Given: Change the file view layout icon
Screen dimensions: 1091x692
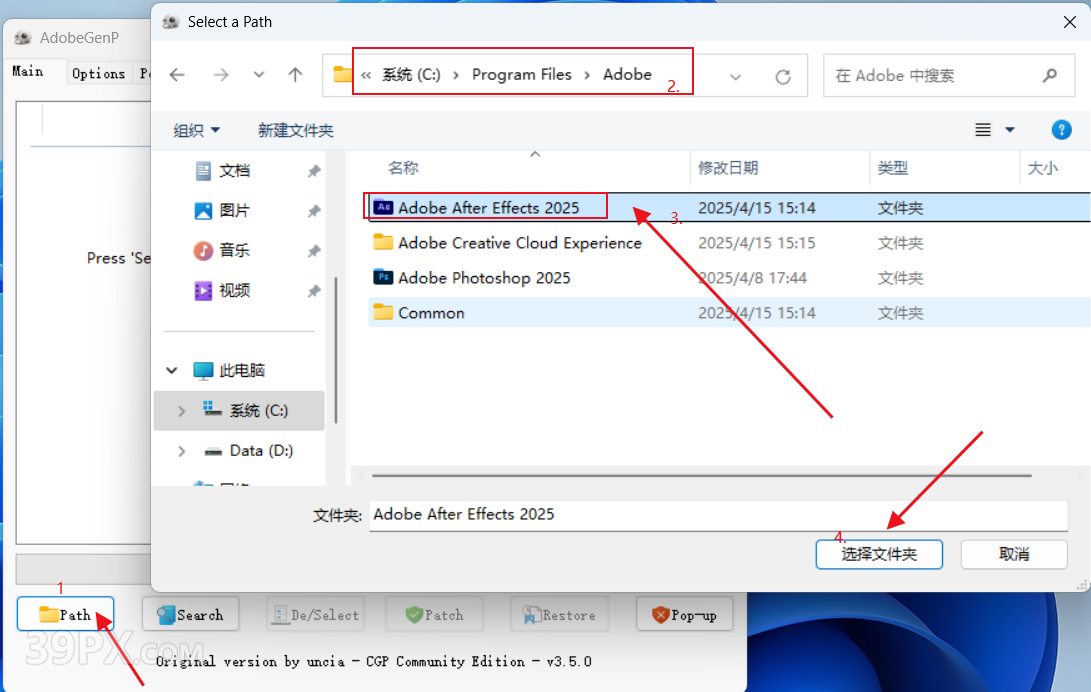Looking at the screenshot, I should [982, 130].
